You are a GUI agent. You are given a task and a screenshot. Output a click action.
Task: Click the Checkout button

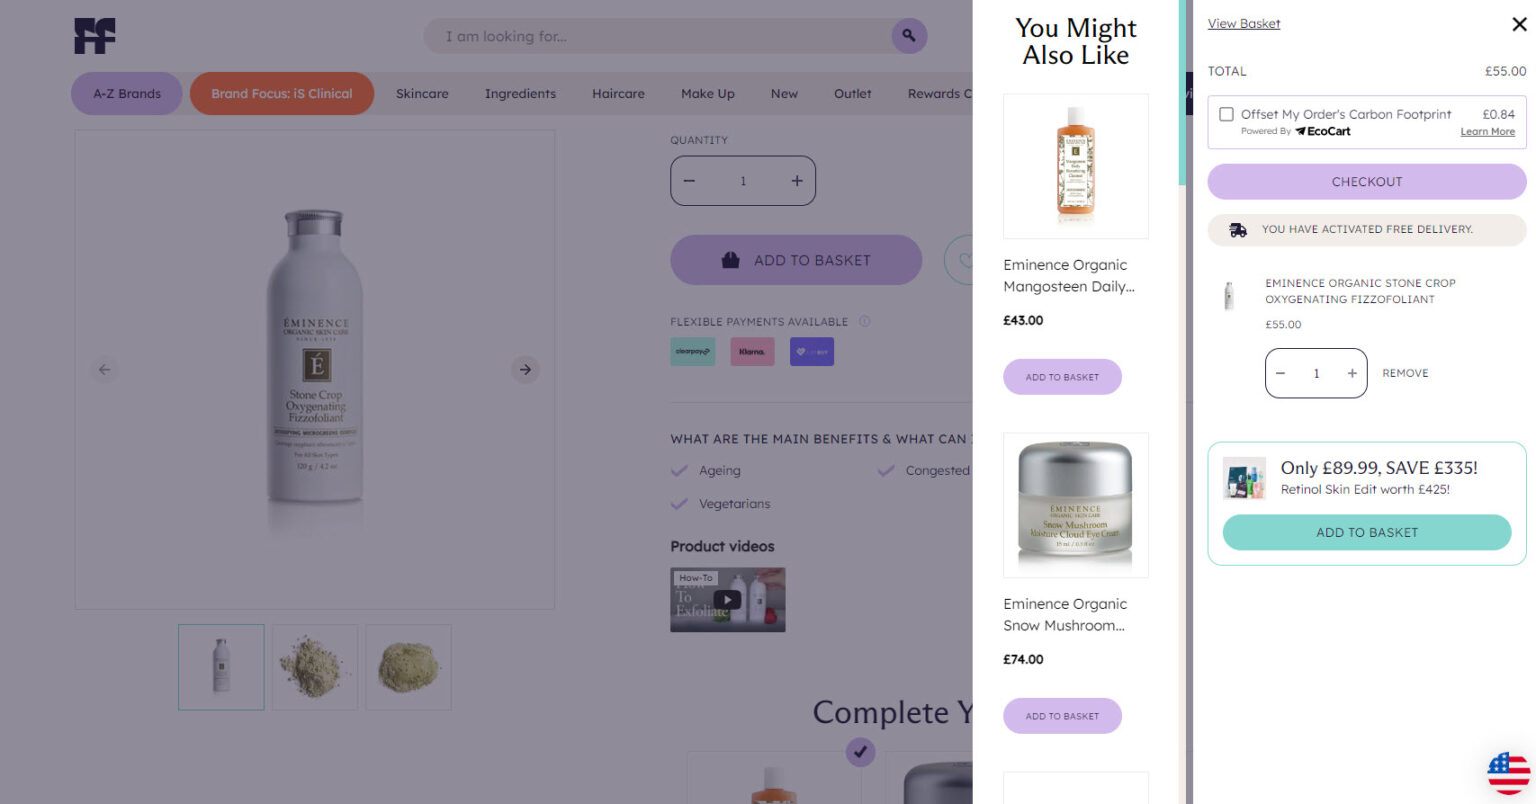[1367, 182]
